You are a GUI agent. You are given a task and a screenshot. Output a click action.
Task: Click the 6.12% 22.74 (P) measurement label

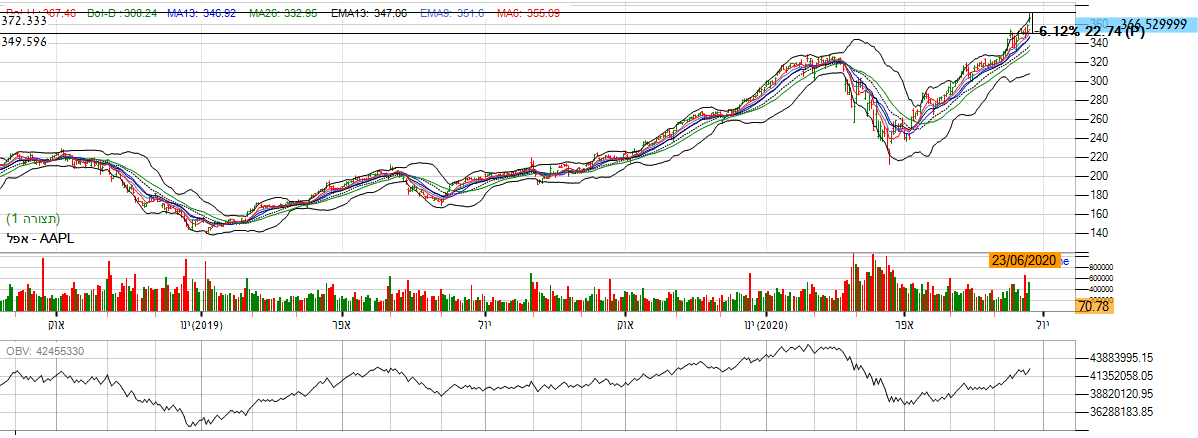1091,32
